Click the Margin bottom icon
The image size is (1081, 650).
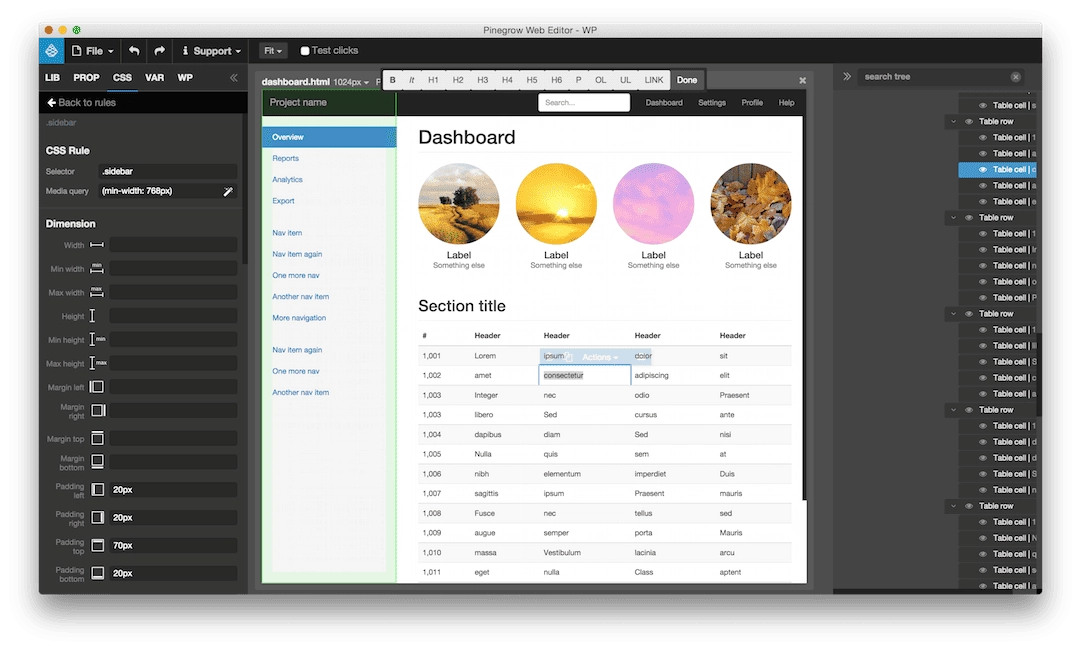[98, 461]
